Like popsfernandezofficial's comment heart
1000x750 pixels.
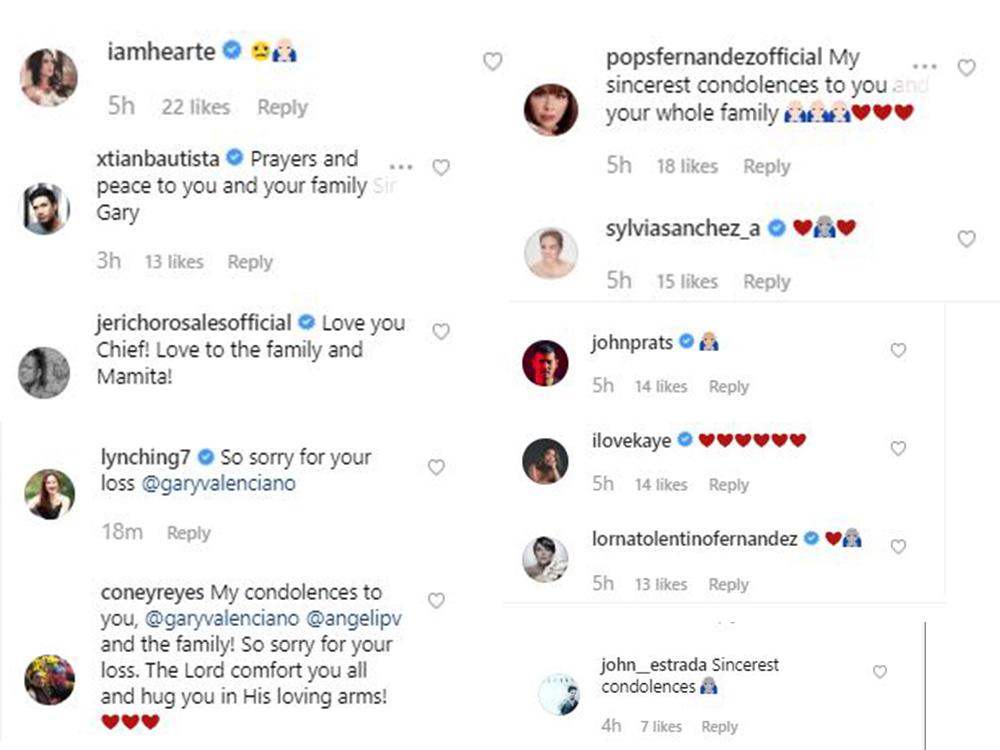(x=966, y=68)
